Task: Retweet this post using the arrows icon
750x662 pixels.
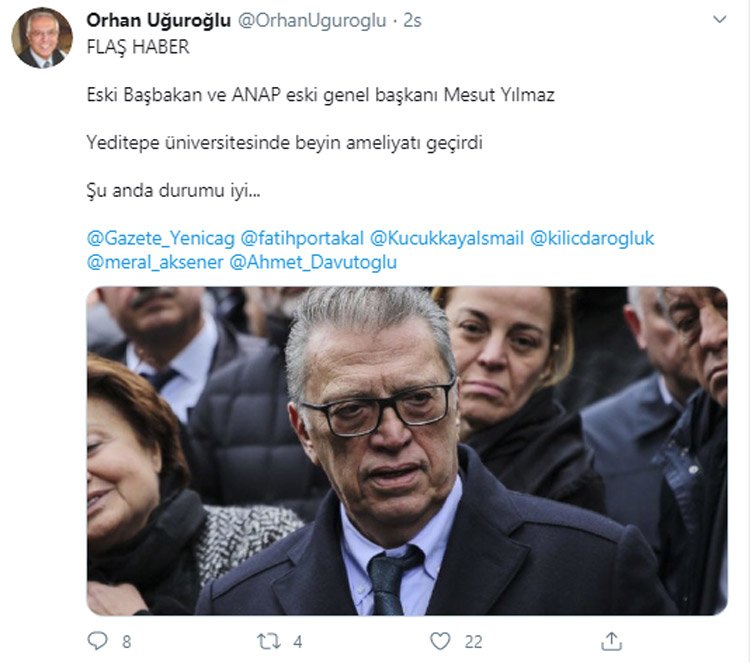Action: click(268, 641)
